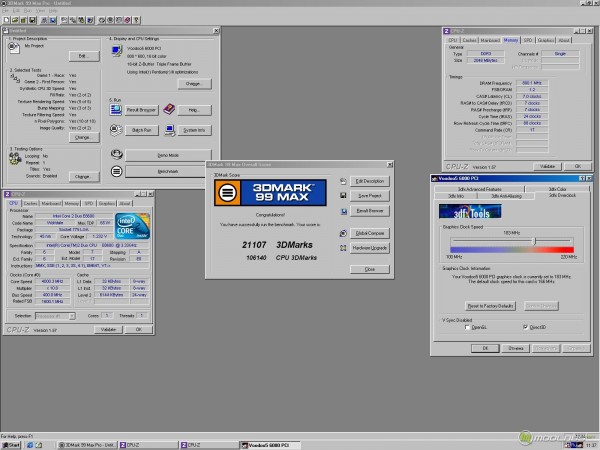Image resolution: width=600 pixels, height=450 pixels.
Task: Click the 3DMark 99 MAX logo banner
Action: (270, 193)
